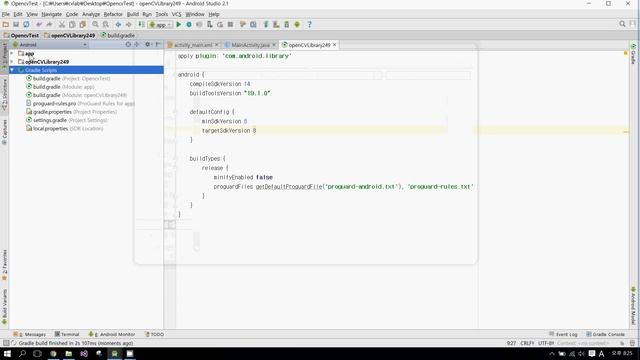Click build.gradle breadcrumb
The height and width of the screenshot is (360, 640).
click(x=118, y=36)
